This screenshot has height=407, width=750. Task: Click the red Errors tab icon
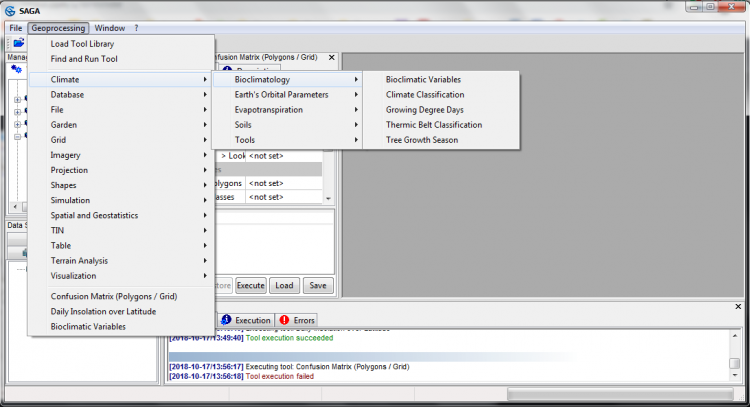click(284, 320)
